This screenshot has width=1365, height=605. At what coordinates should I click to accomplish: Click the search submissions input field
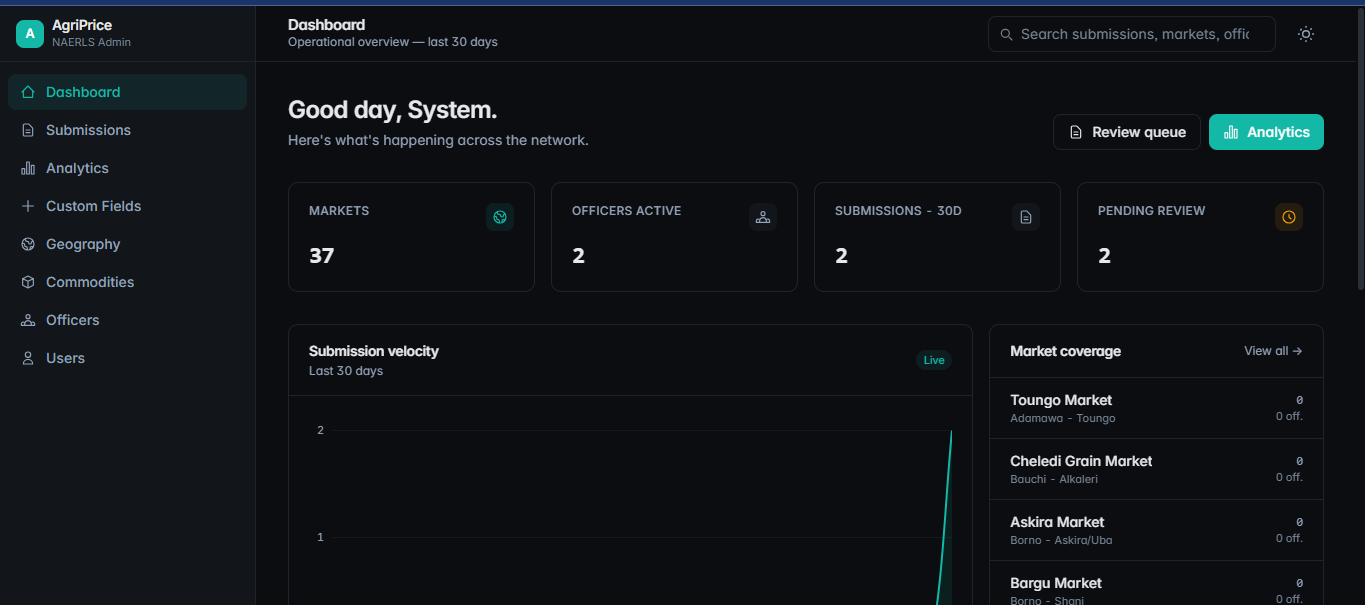(1132, 34)
